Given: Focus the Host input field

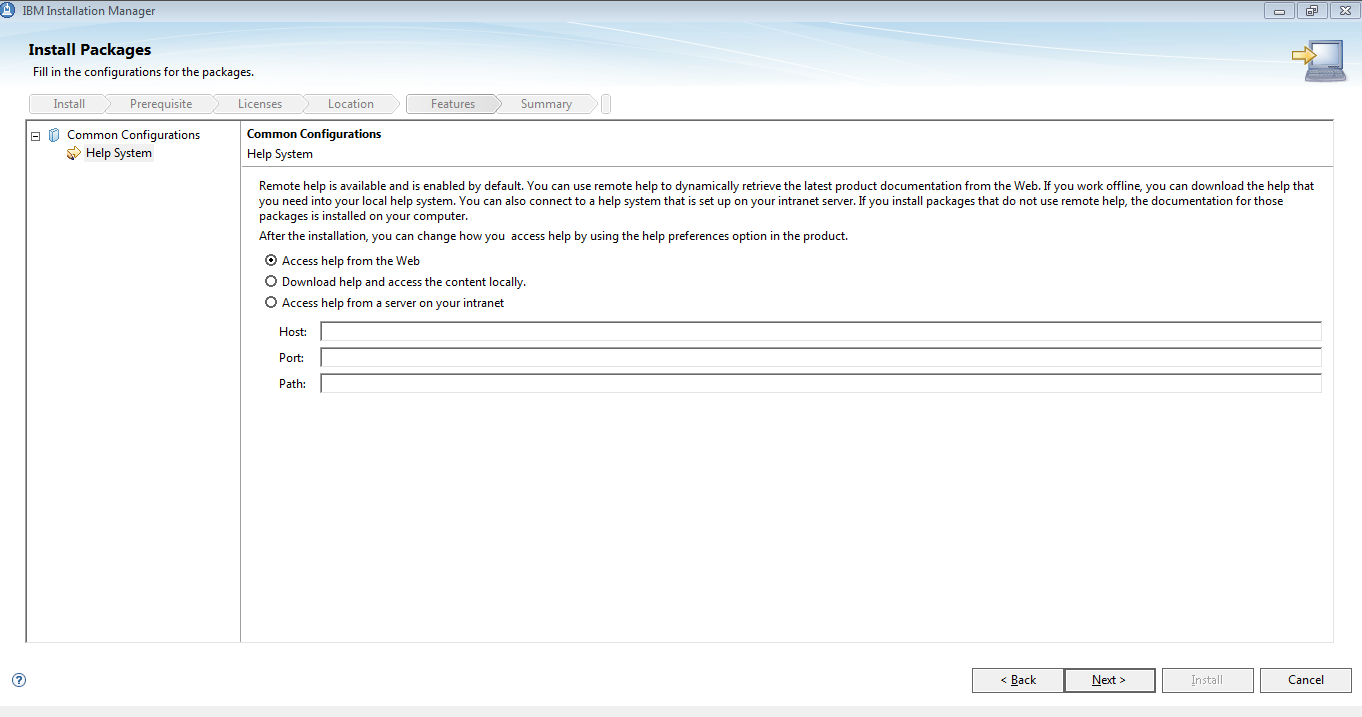Looking at the screenshot, I should (x=821, y=332).
